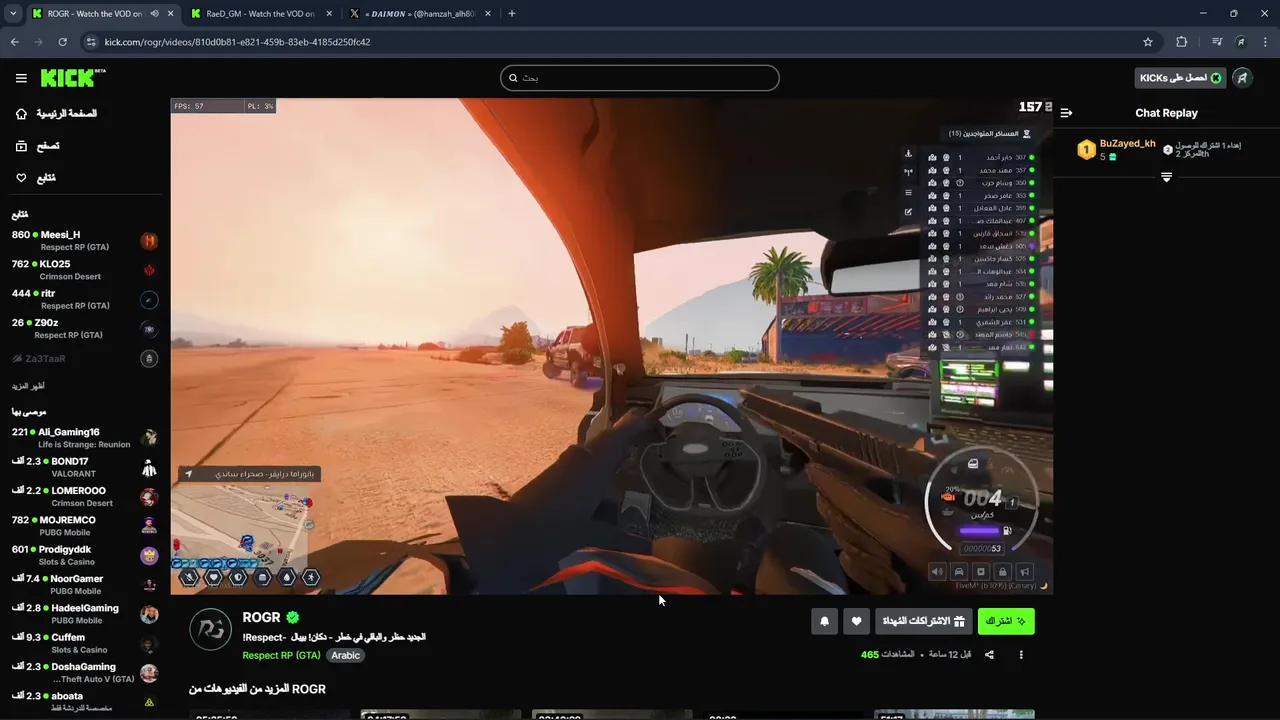The height and width of the screenshot is (720, 1280).
Task: Click Meesi_H channel avatar
Action: tap(149, 241)
